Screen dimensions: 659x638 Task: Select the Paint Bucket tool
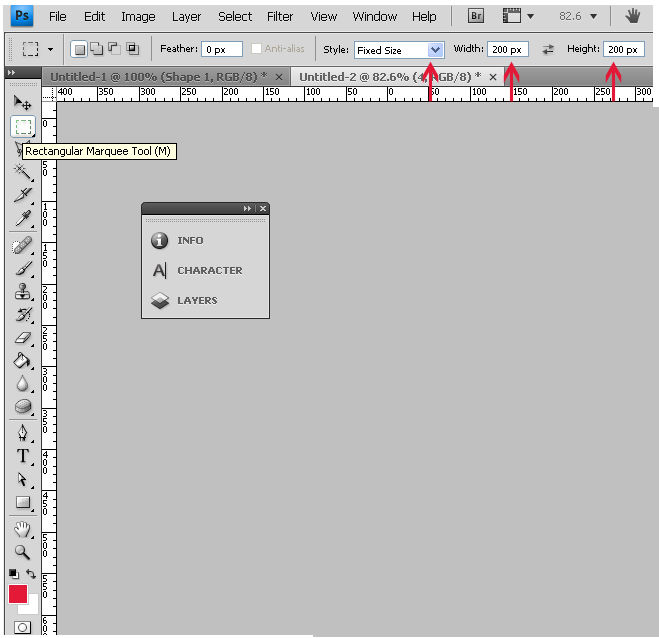coord(22,361)
